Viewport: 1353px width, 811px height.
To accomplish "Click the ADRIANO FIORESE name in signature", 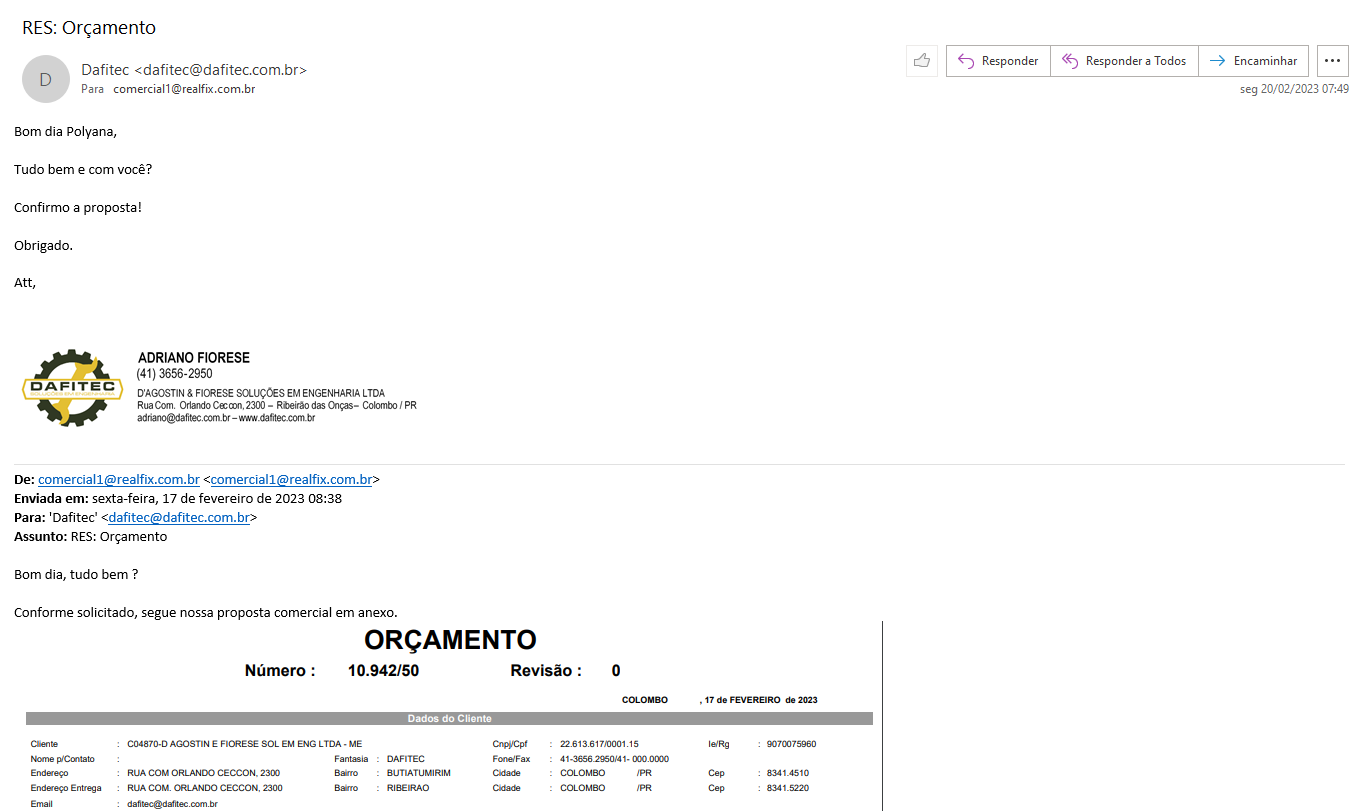I will click(194, 358).
